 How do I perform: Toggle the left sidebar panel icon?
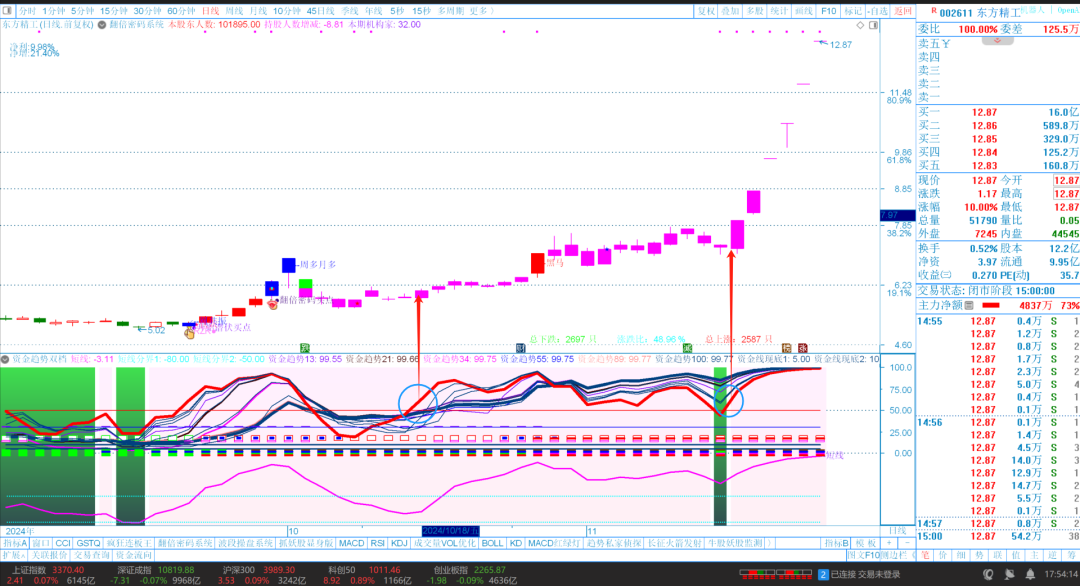pyautogui.click(x=7, y=11)
